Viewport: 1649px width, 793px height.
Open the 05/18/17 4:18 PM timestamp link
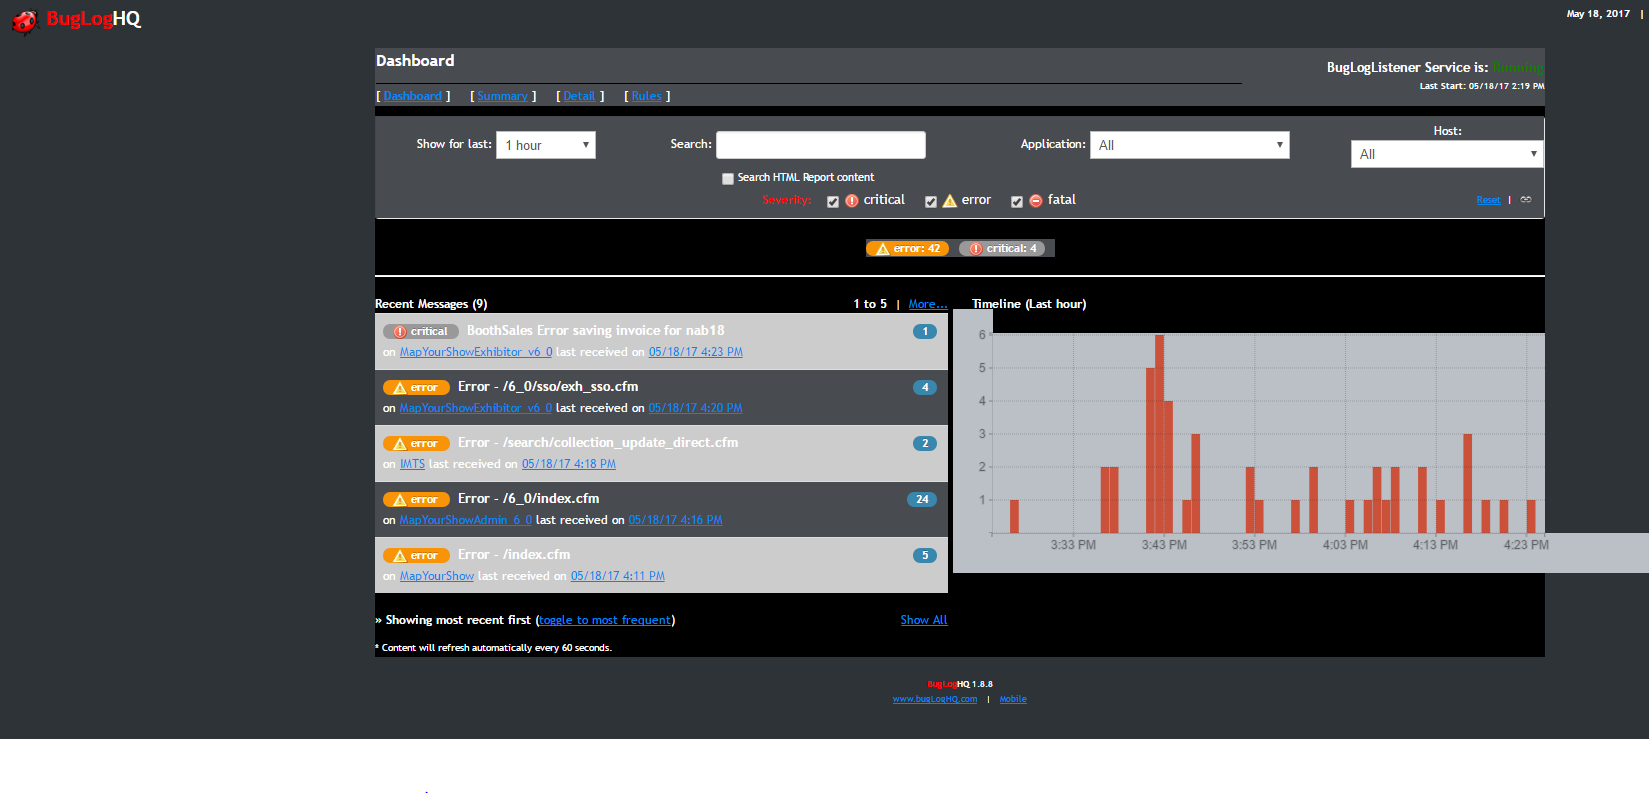point(569,464)
